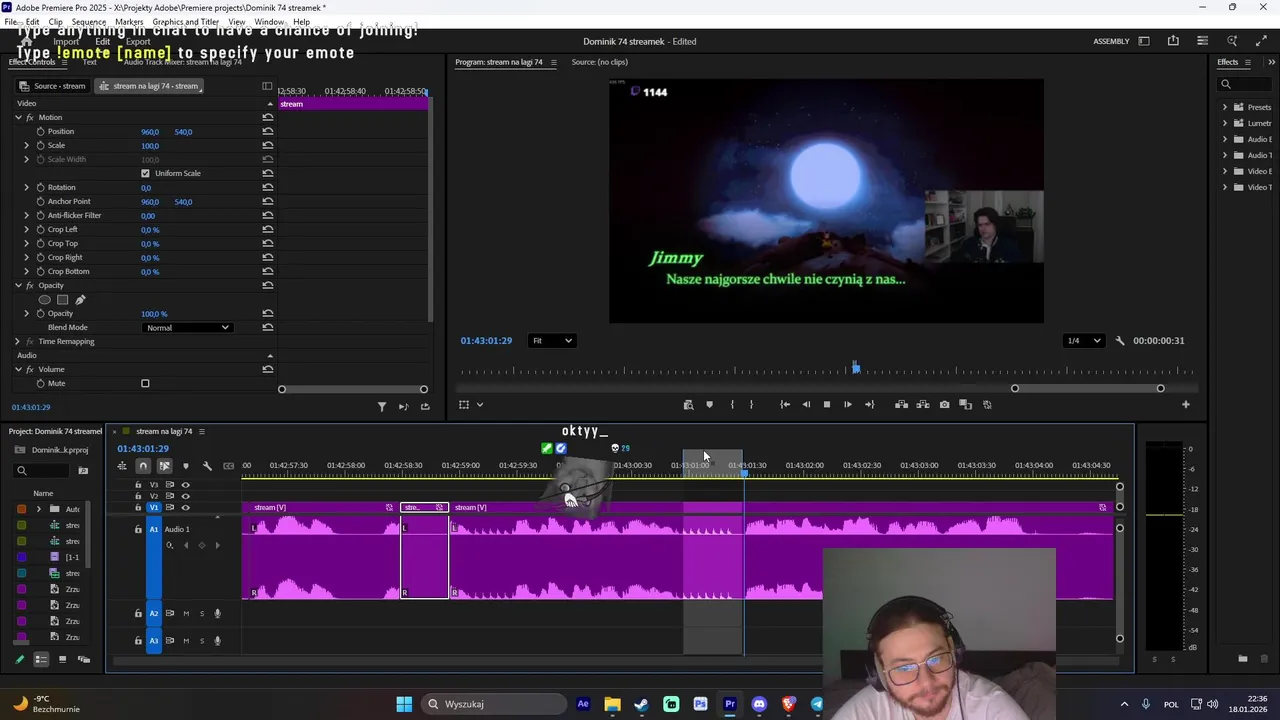1280x720 pixels.
Task: Reset the Rotation parameter
Action: pyautogui.click(x=267, y=187)
